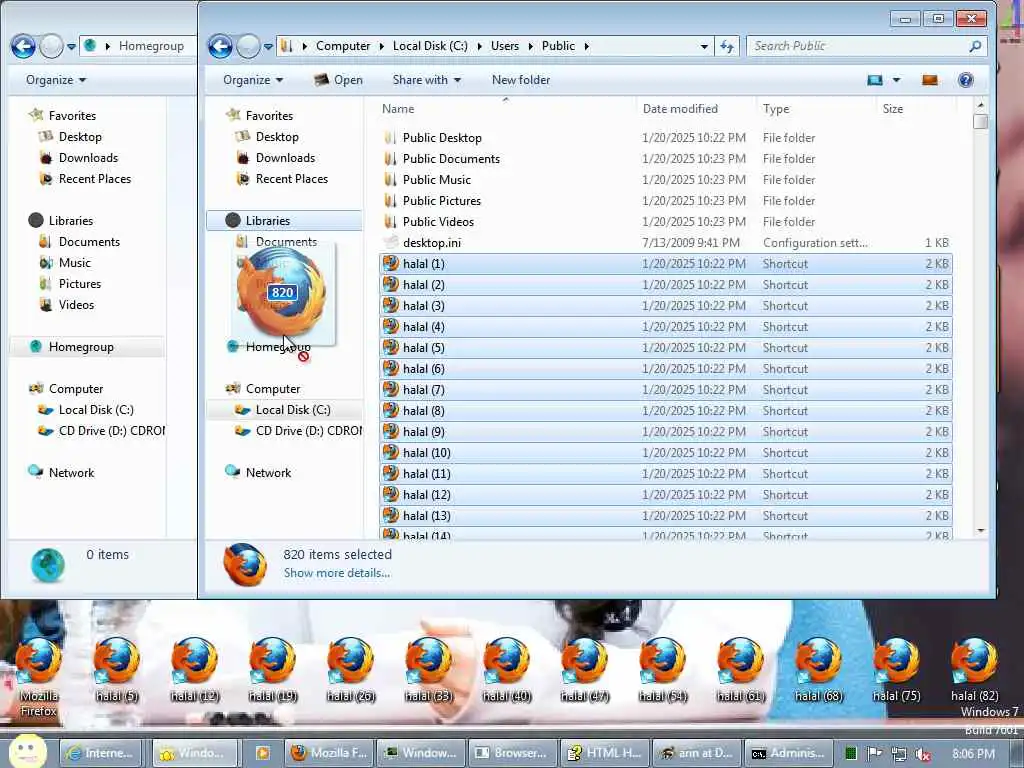Open the HTML H... taskbar button
The width and height of the screenshot is (1024, 768).
(605, 753)
